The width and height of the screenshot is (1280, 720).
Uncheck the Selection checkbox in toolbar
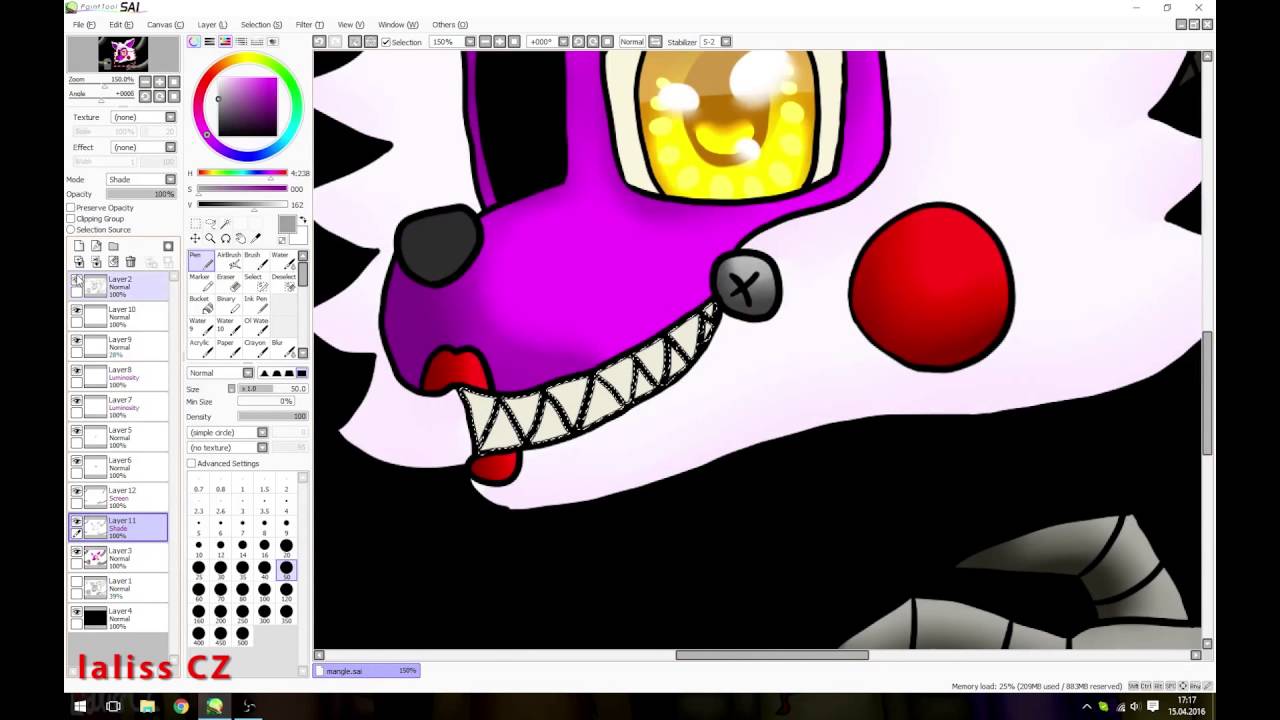click(x=386, y=42)
